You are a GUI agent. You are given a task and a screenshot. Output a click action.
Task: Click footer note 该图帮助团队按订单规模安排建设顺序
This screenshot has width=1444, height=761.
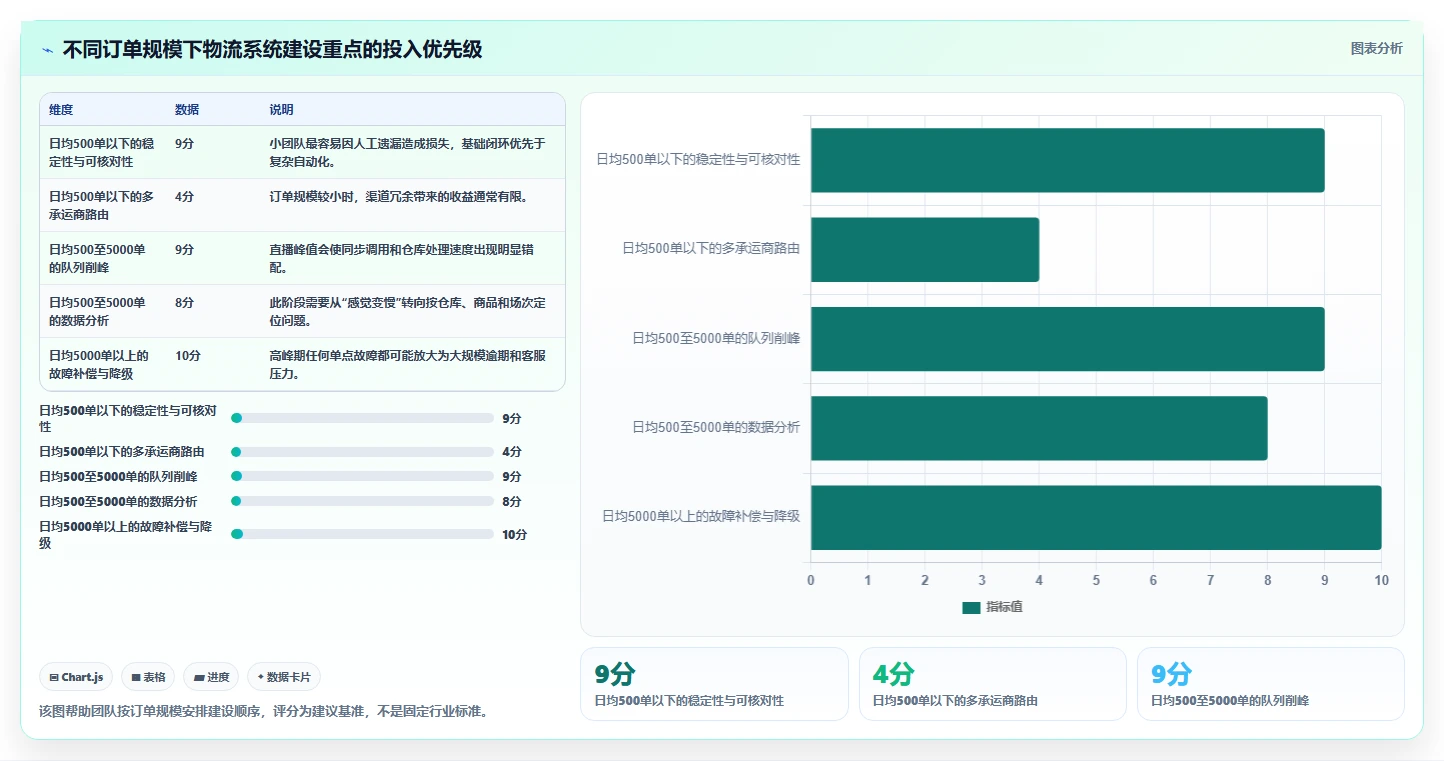pyautogui.click(x=263, y=712)
